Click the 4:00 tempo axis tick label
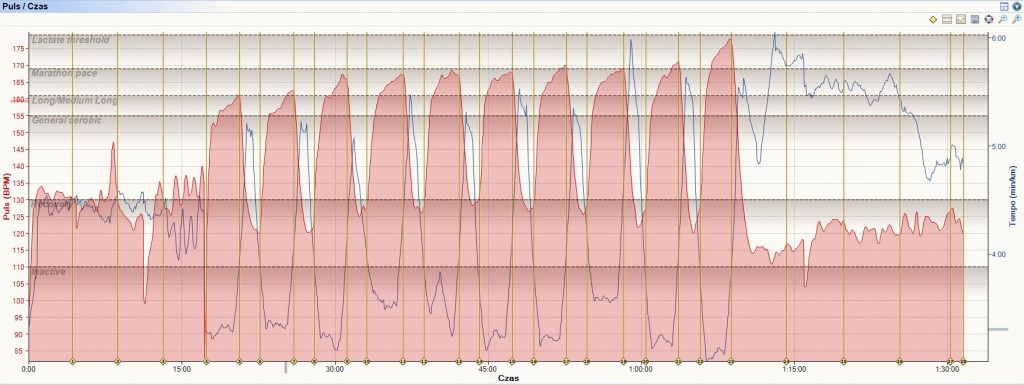The width and height of the screenshot is (1024, 385). pos(999,254)
